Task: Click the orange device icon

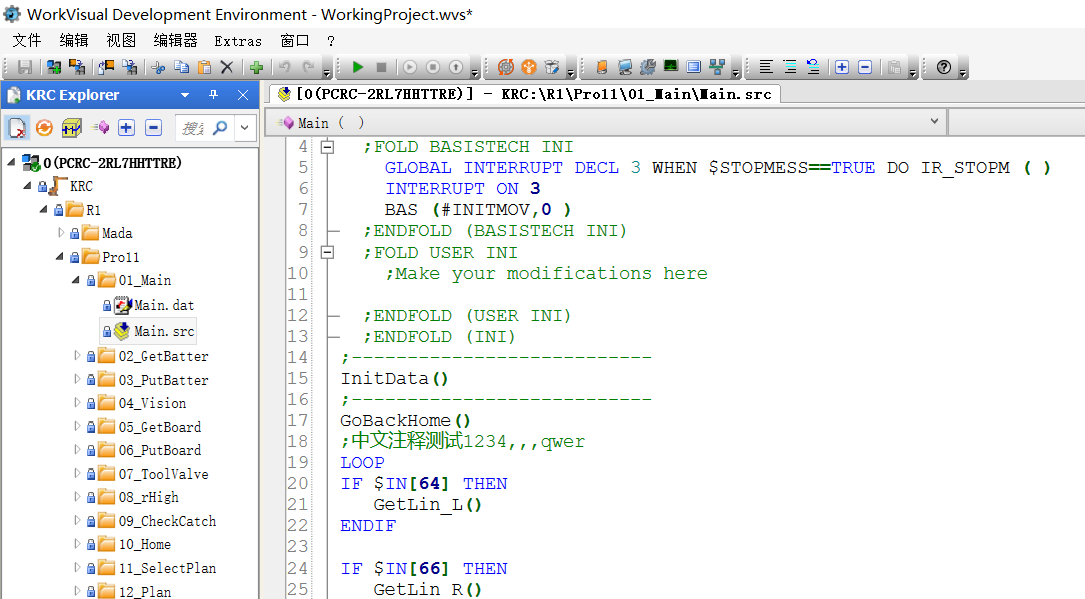Action: [x=602, y=67]
